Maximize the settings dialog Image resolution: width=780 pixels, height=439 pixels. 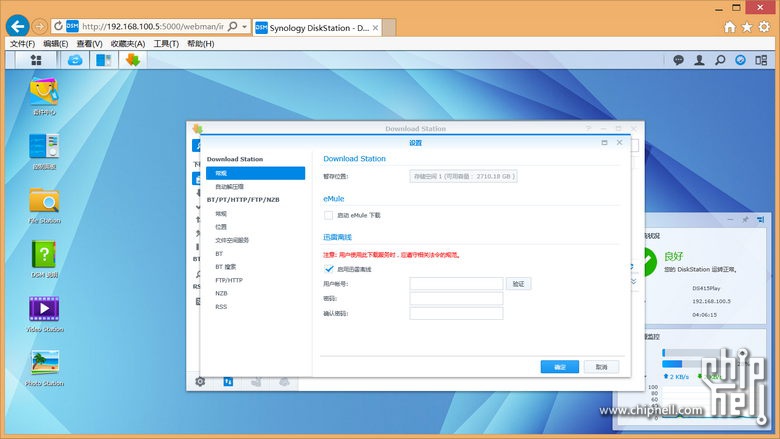(x=604, y=142)
